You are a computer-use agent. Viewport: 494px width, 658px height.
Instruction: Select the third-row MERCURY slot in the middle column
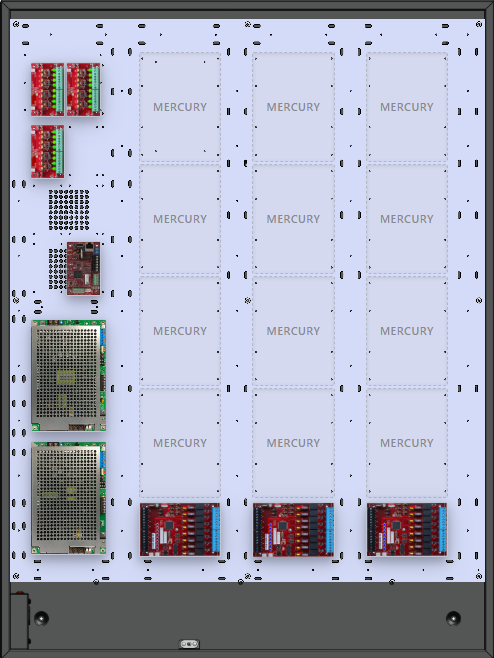tap(293, 331)
